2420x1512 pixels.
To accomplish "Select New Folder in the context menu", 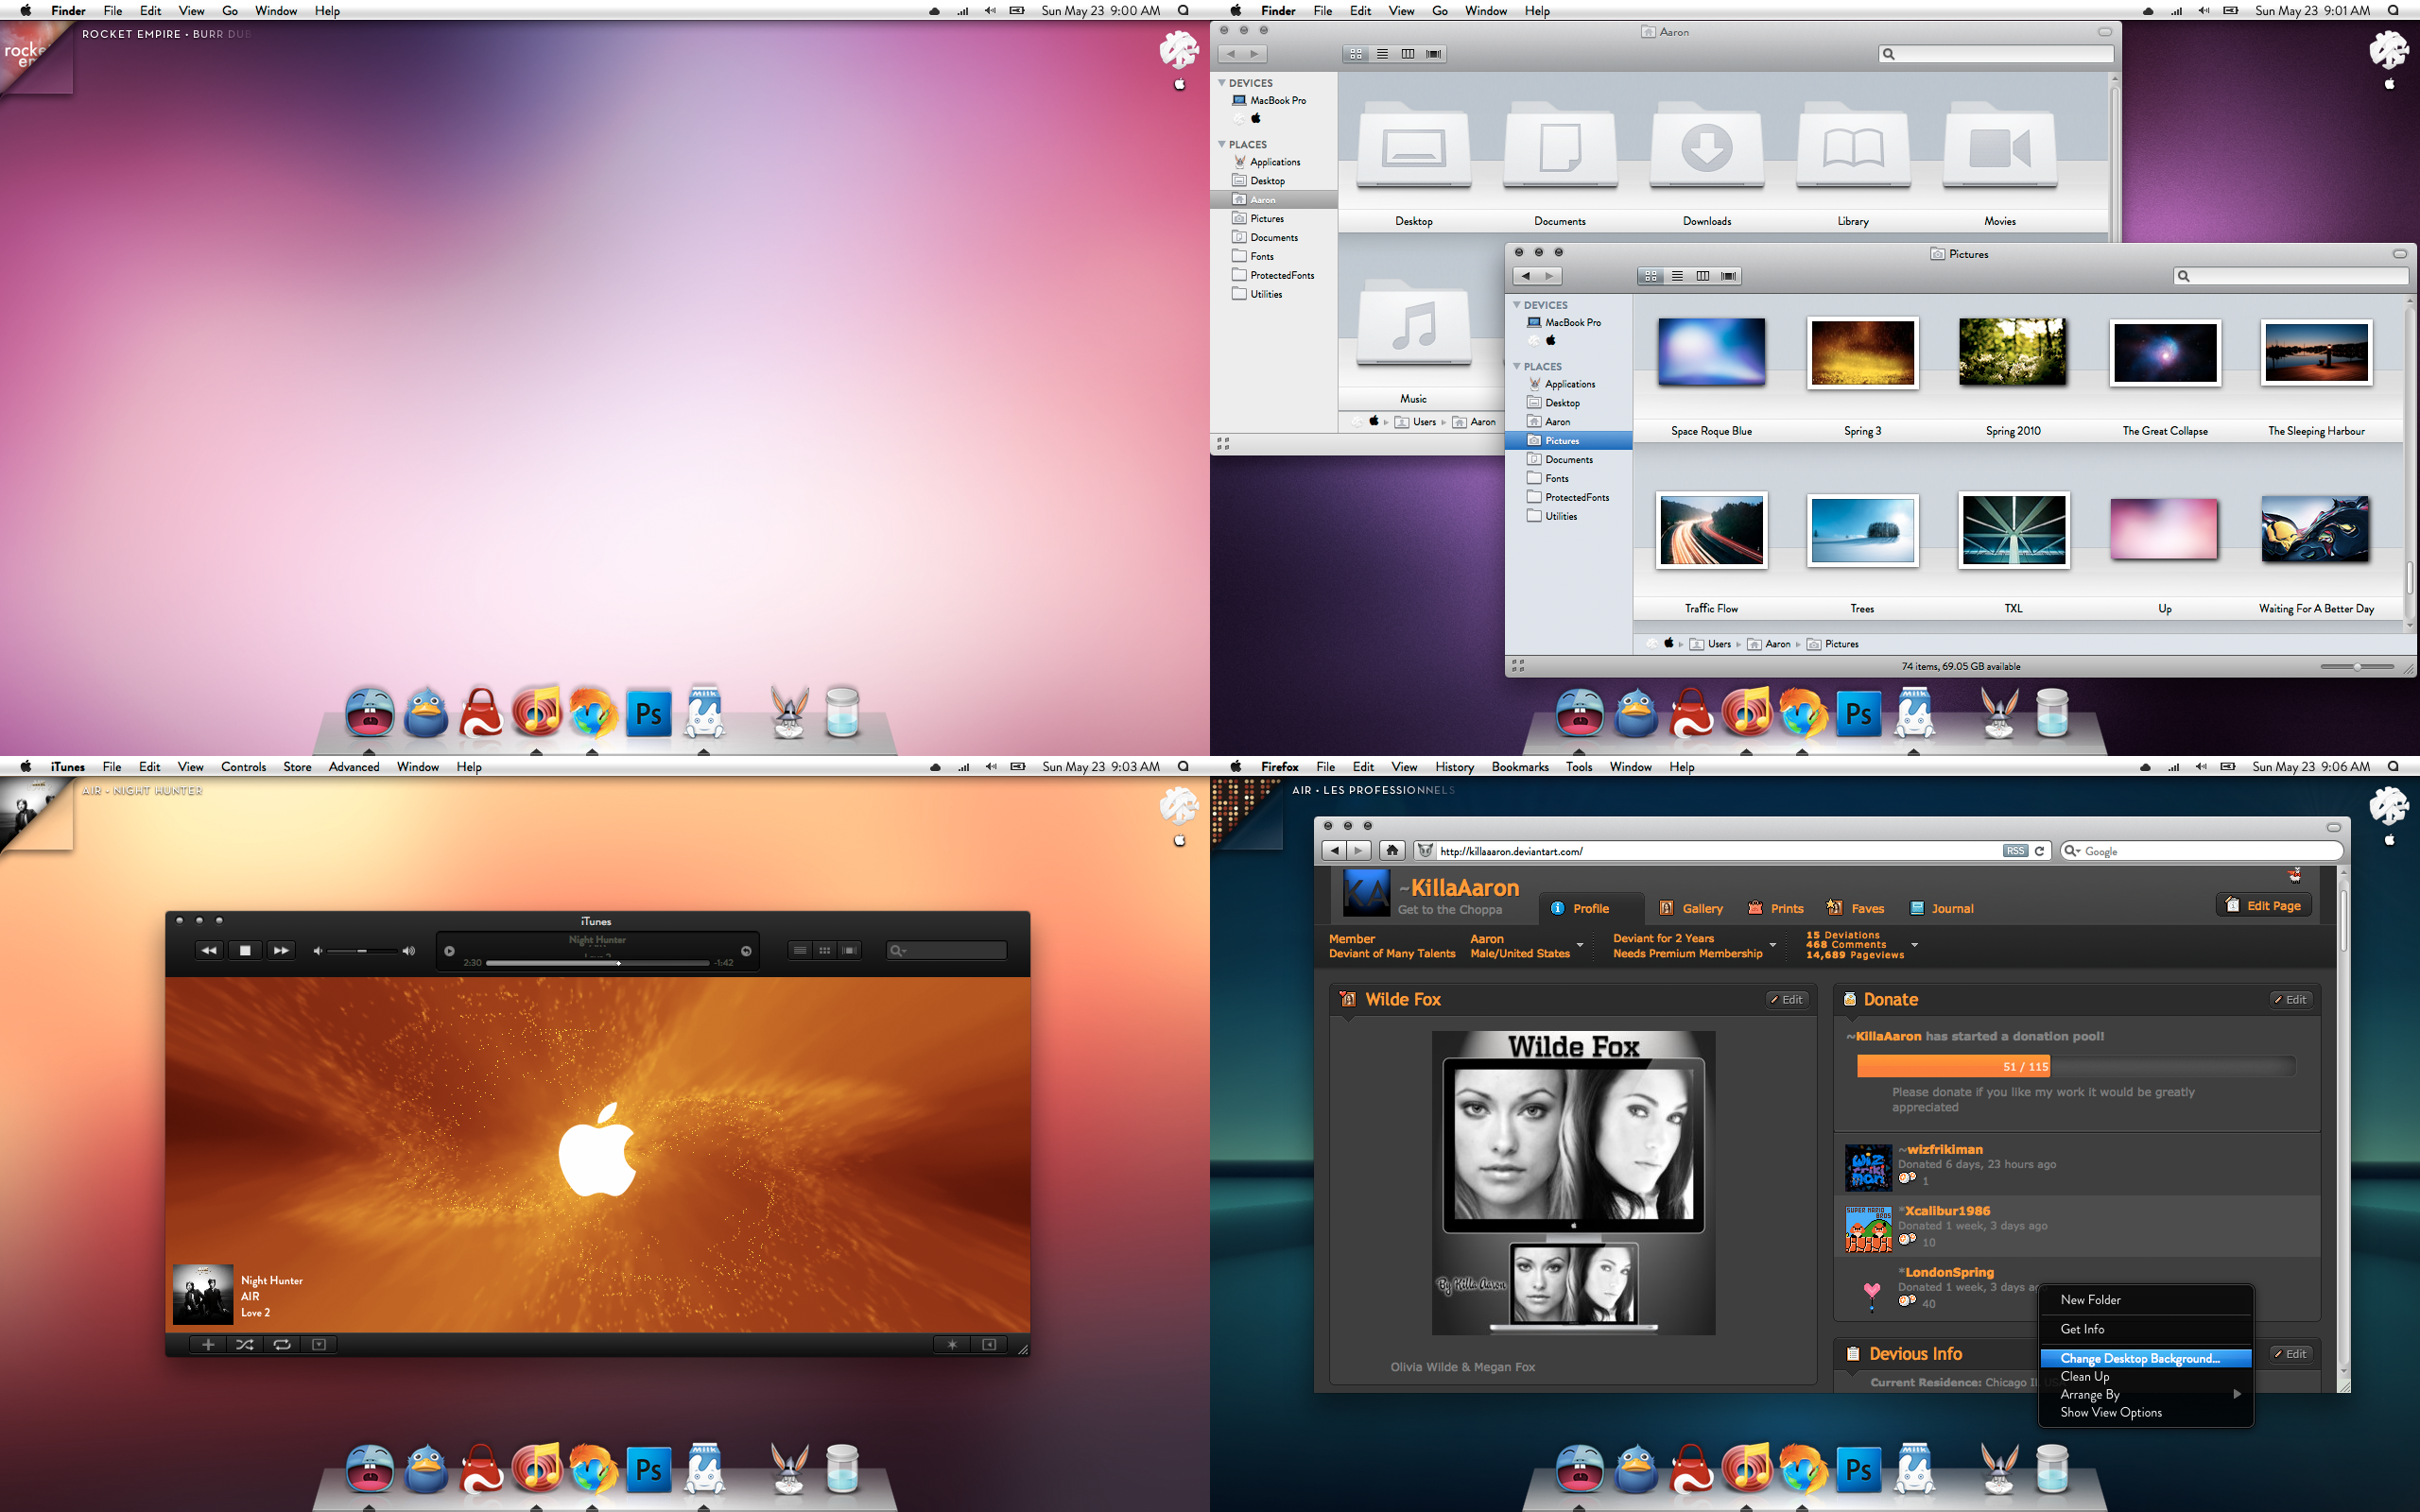I will click(x=2146, y=1300).
